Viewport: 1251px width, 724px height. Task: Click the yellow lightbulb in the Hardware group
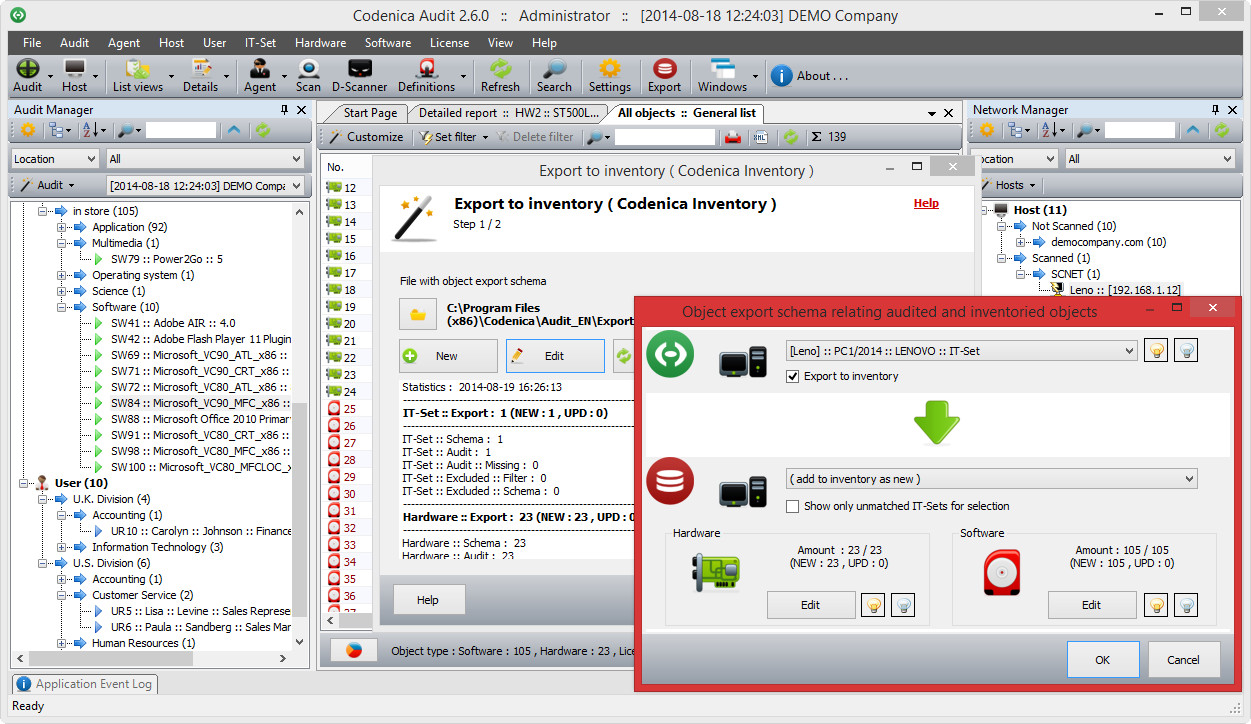[873, 605]
